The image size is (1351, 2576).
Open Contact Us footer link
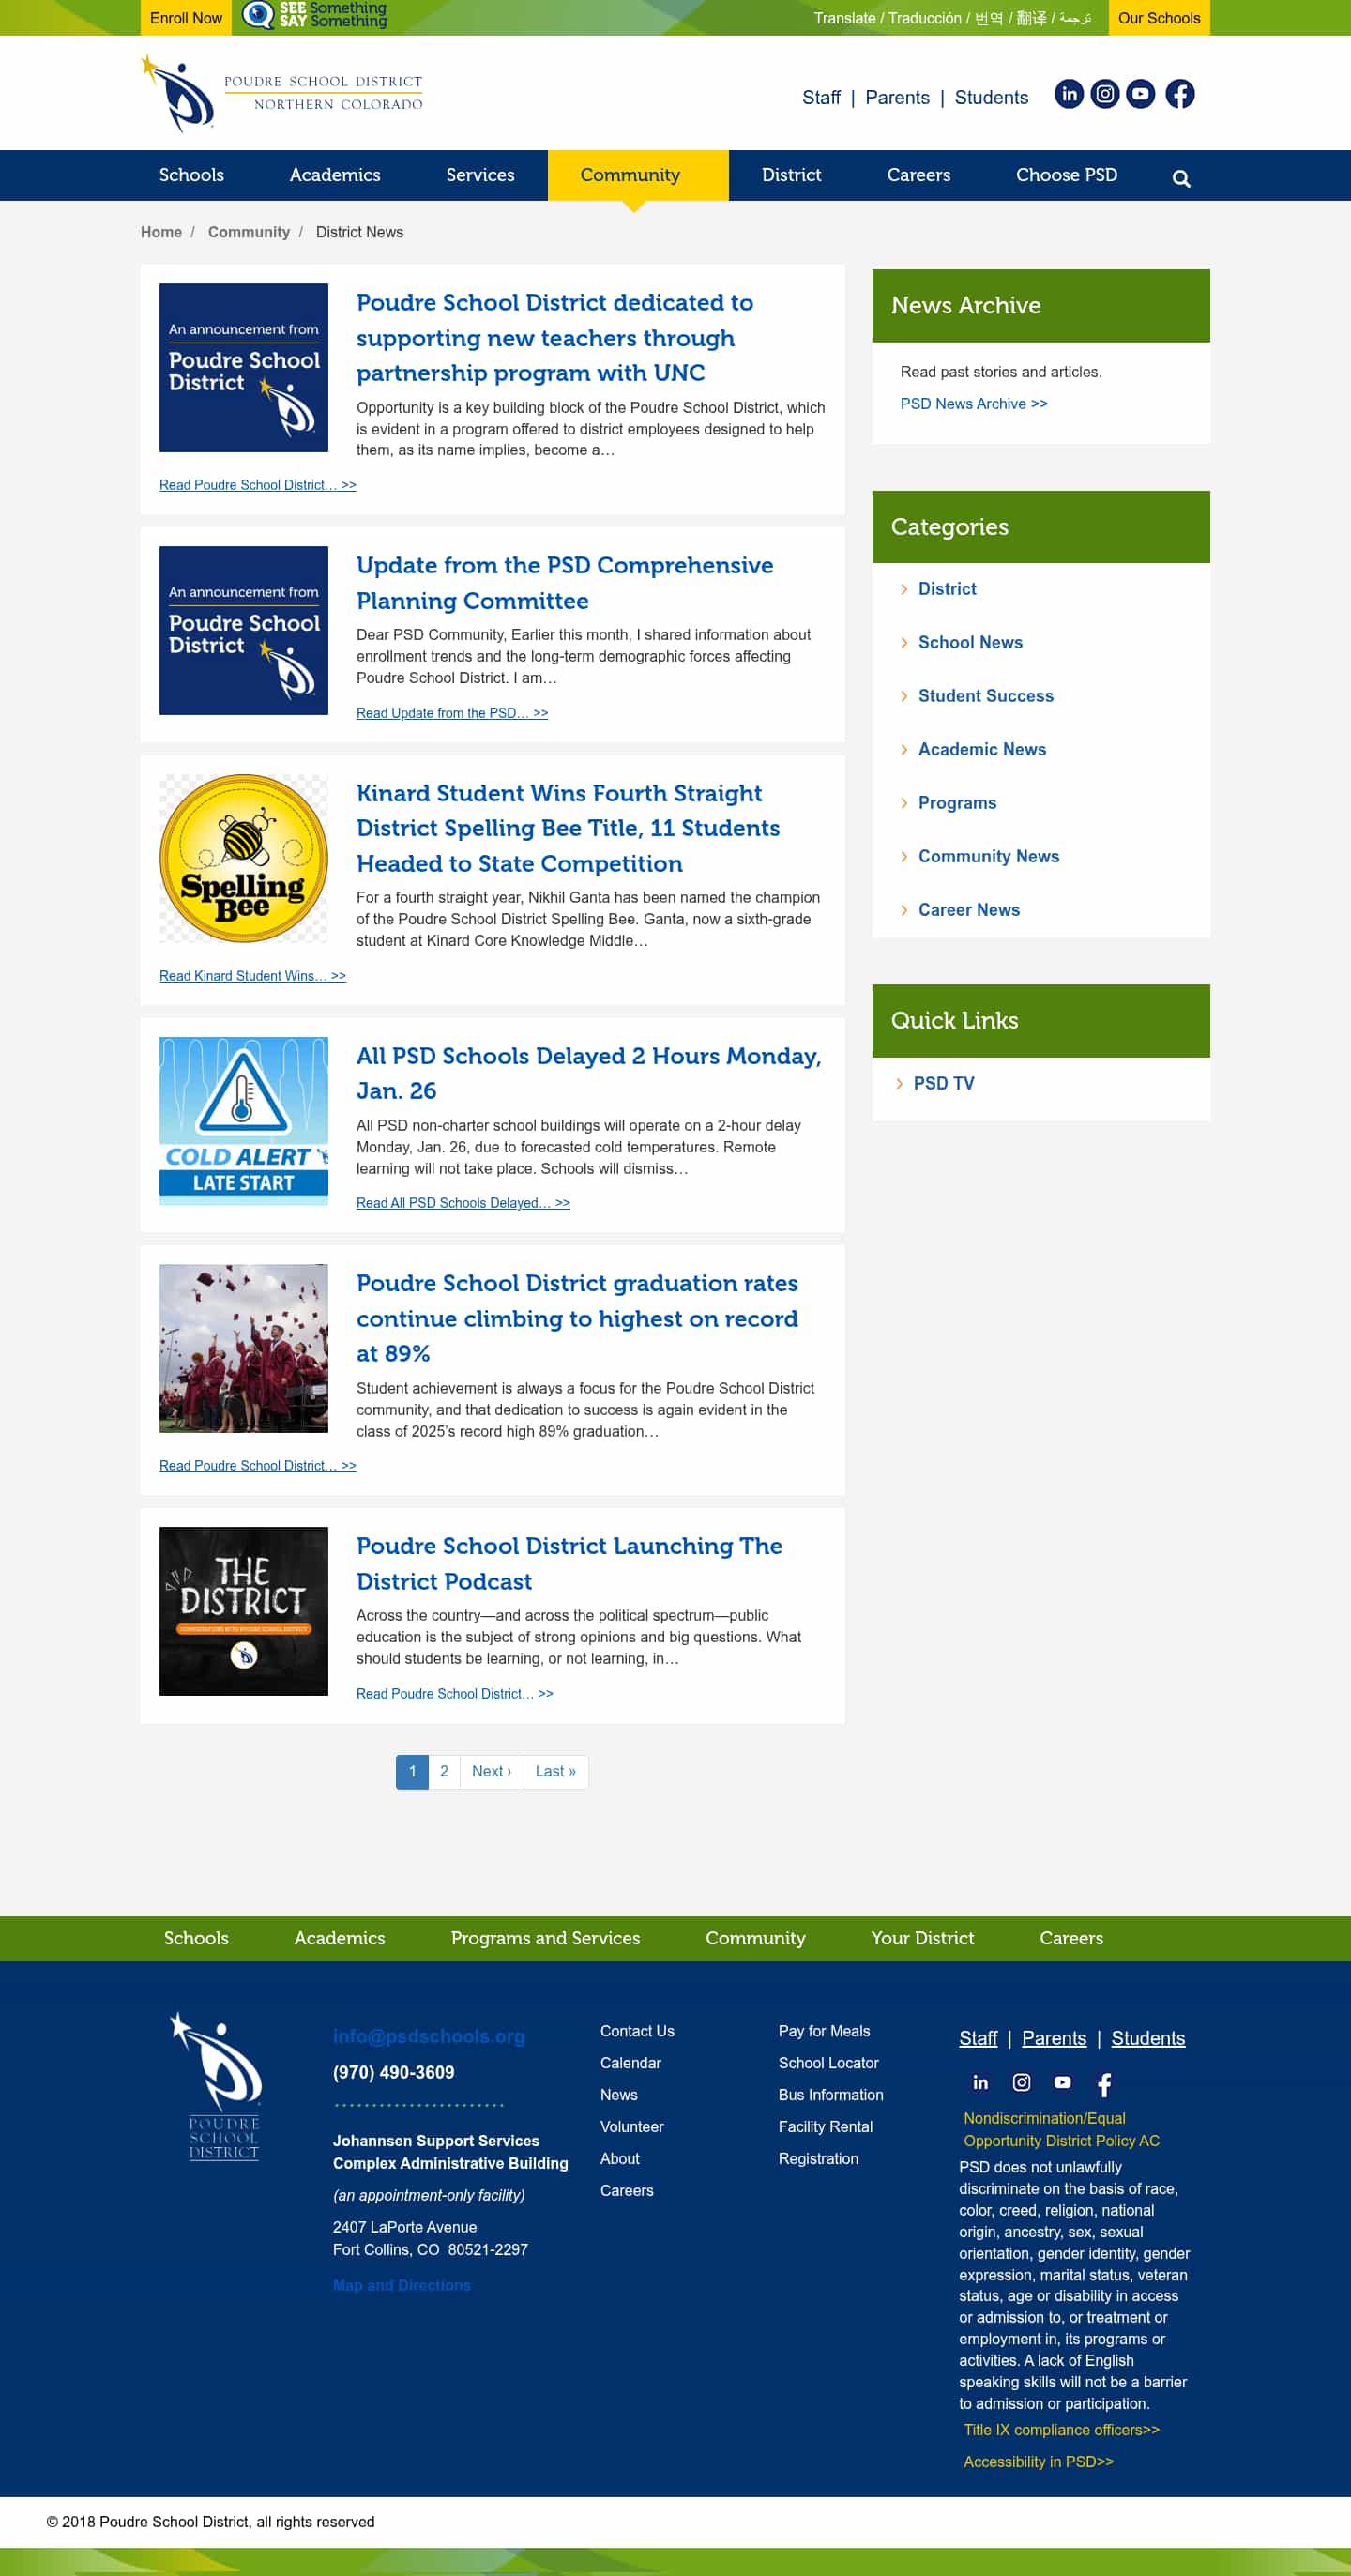point(637,2031)
